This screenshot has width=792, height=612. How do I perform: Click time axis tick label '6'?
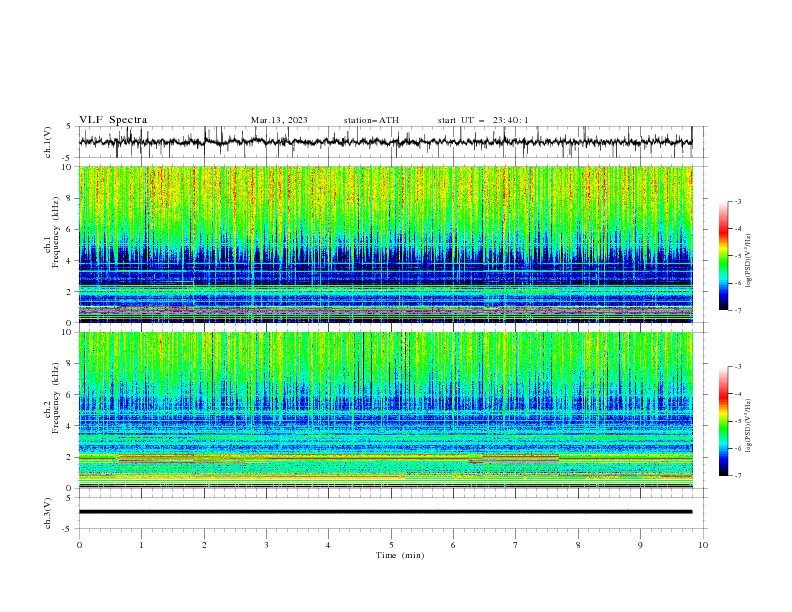(x=453, y=545)
